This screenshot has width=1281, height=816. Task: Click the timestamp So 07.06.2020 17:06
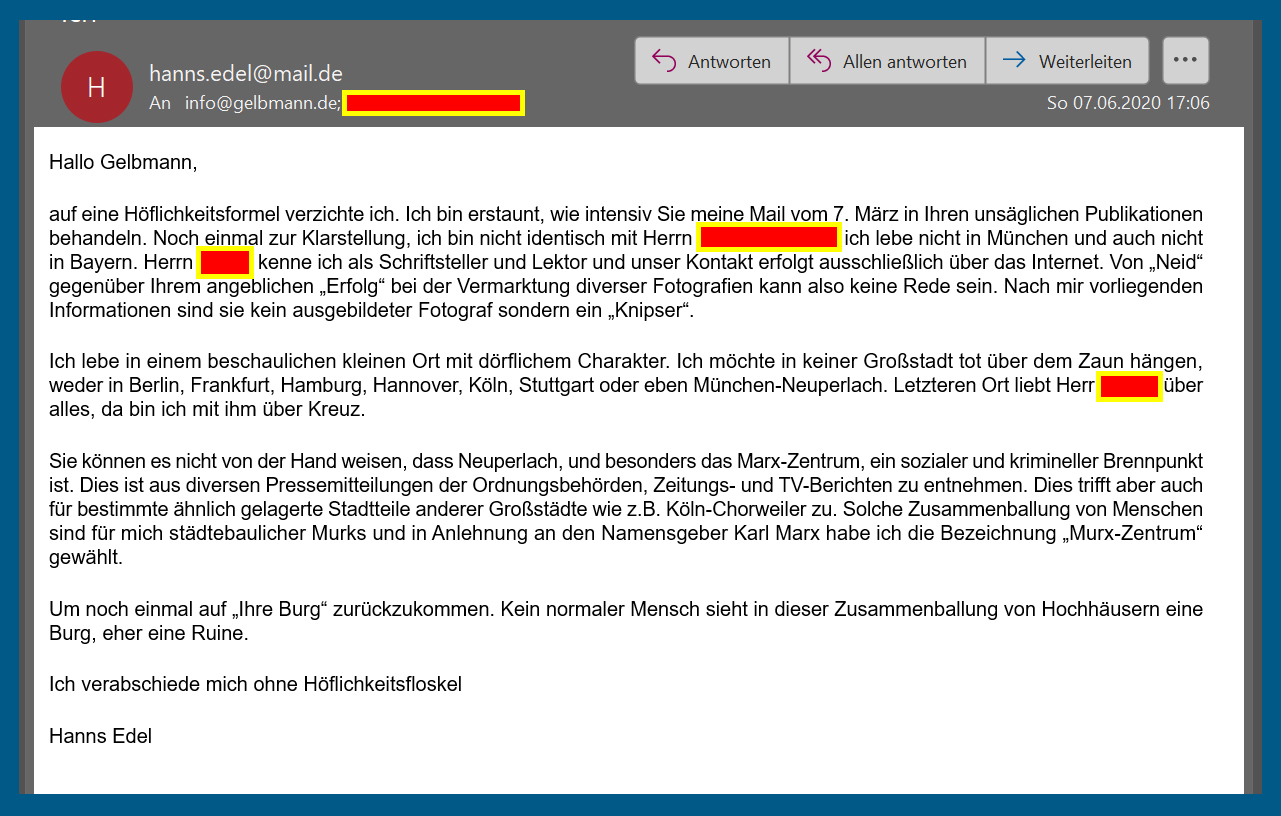click(x=1128, y=103)
